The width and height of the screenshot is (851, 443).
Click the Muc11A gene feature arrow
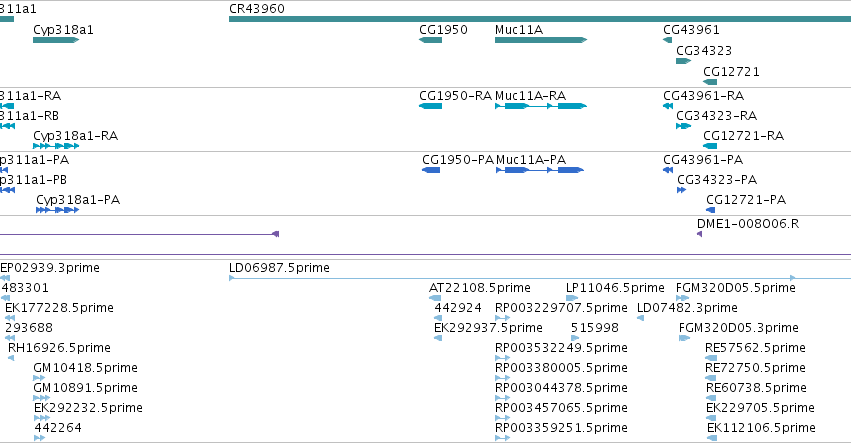[541, 40]
